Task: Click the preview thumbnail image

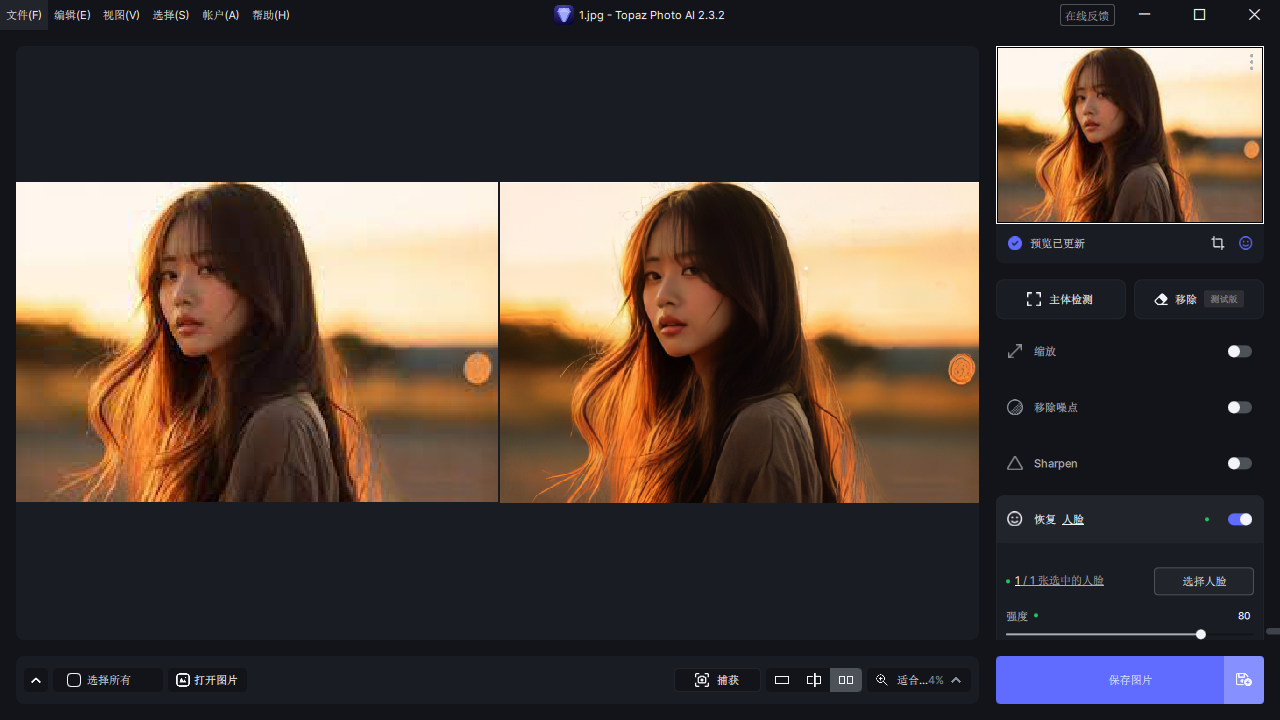Action: tap(1130, 135)
